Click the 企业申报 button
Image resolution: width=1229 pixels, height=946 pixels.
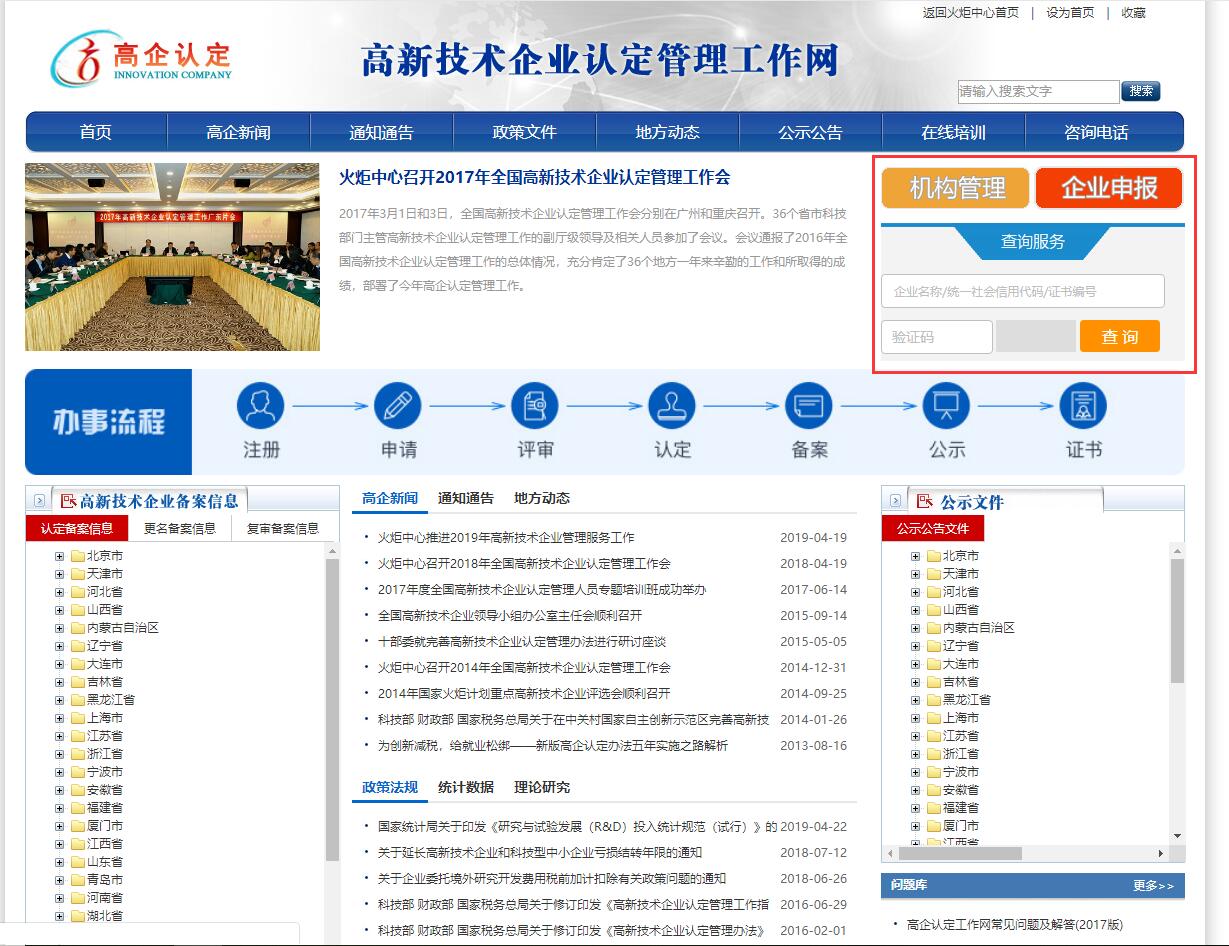[x=1109, y=187]
